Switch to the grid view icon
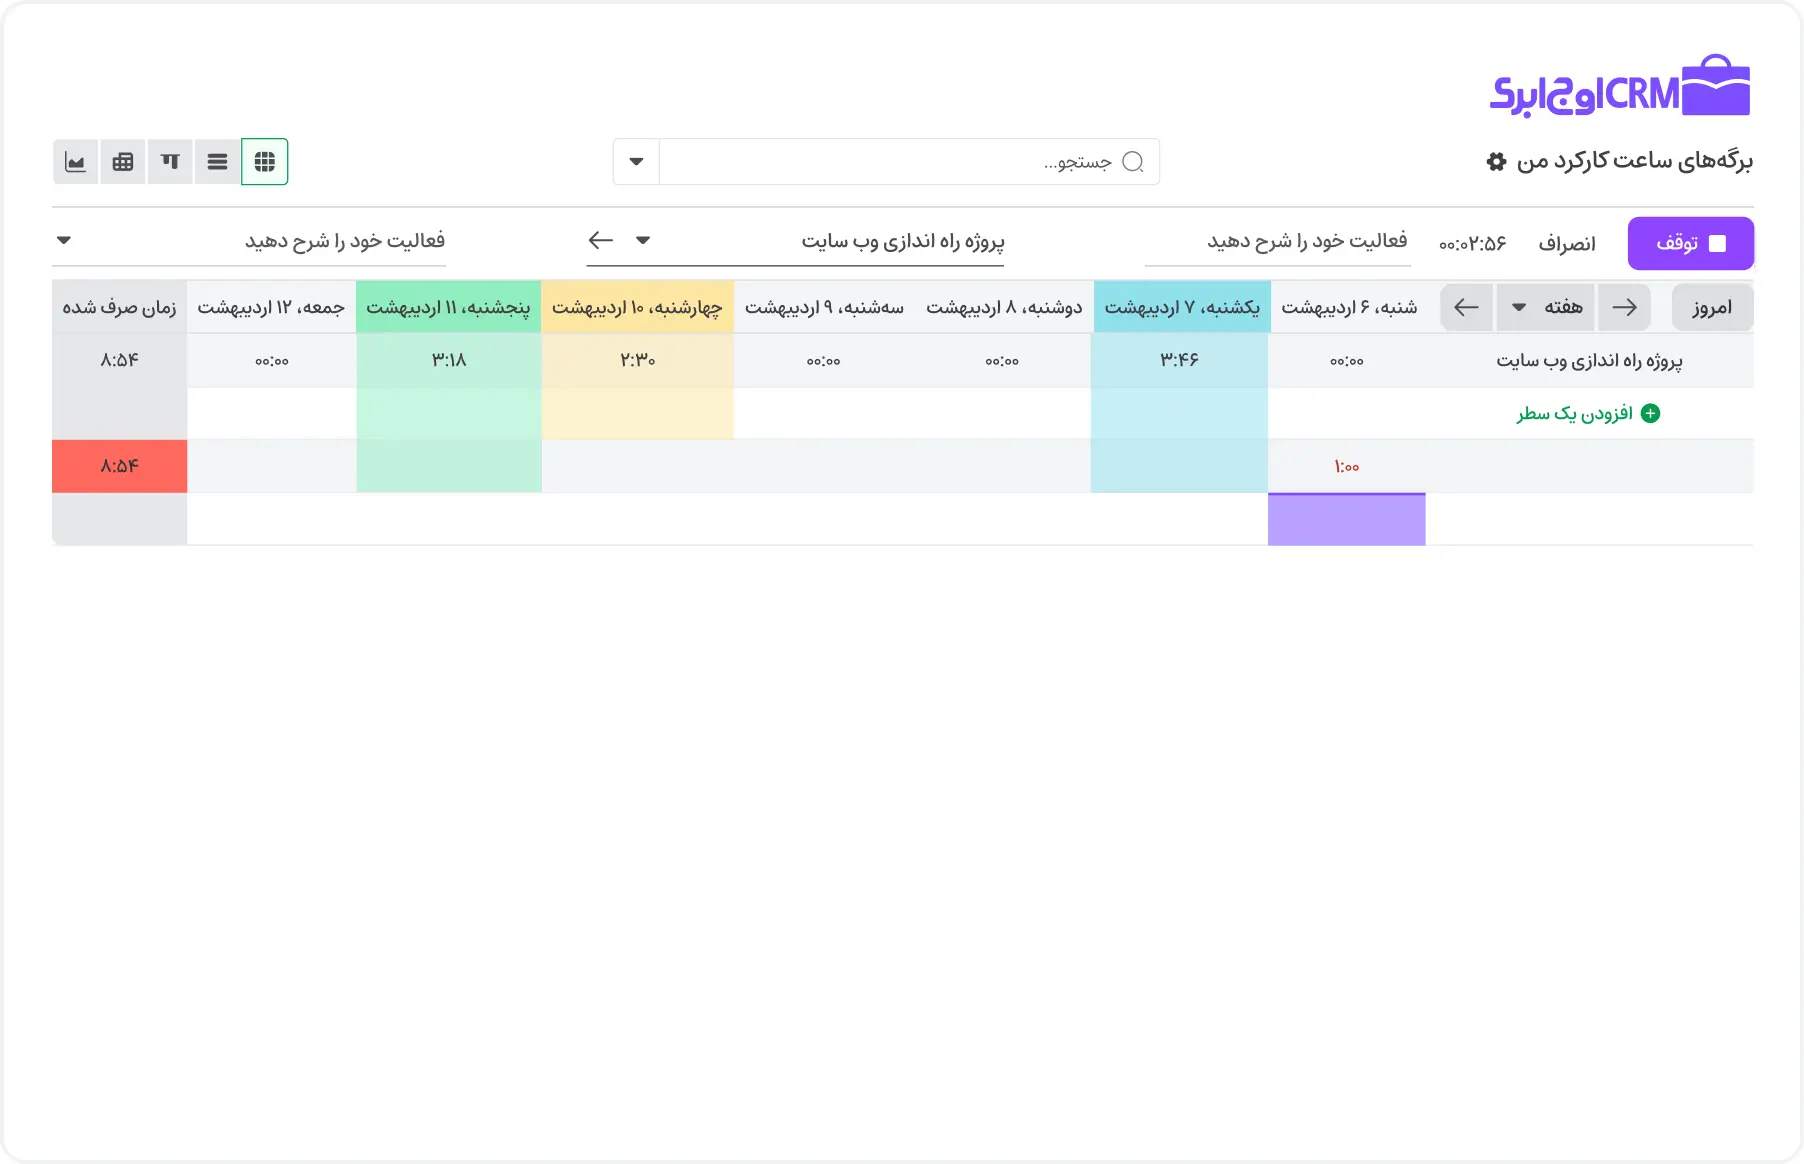The image size is (1804, 1164). pos(265,162)
